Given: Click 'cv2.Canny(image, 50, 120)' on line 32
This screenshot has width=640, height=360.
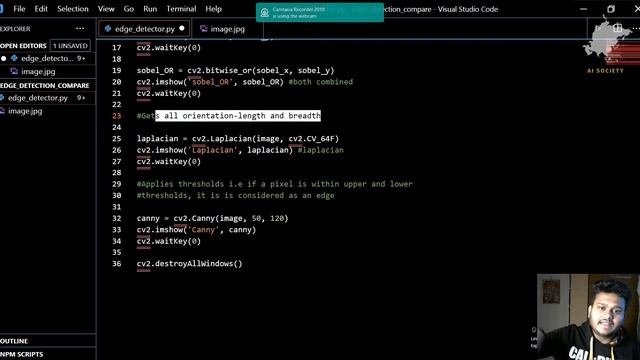Looking at the screenshot, I should click(231, 218).
